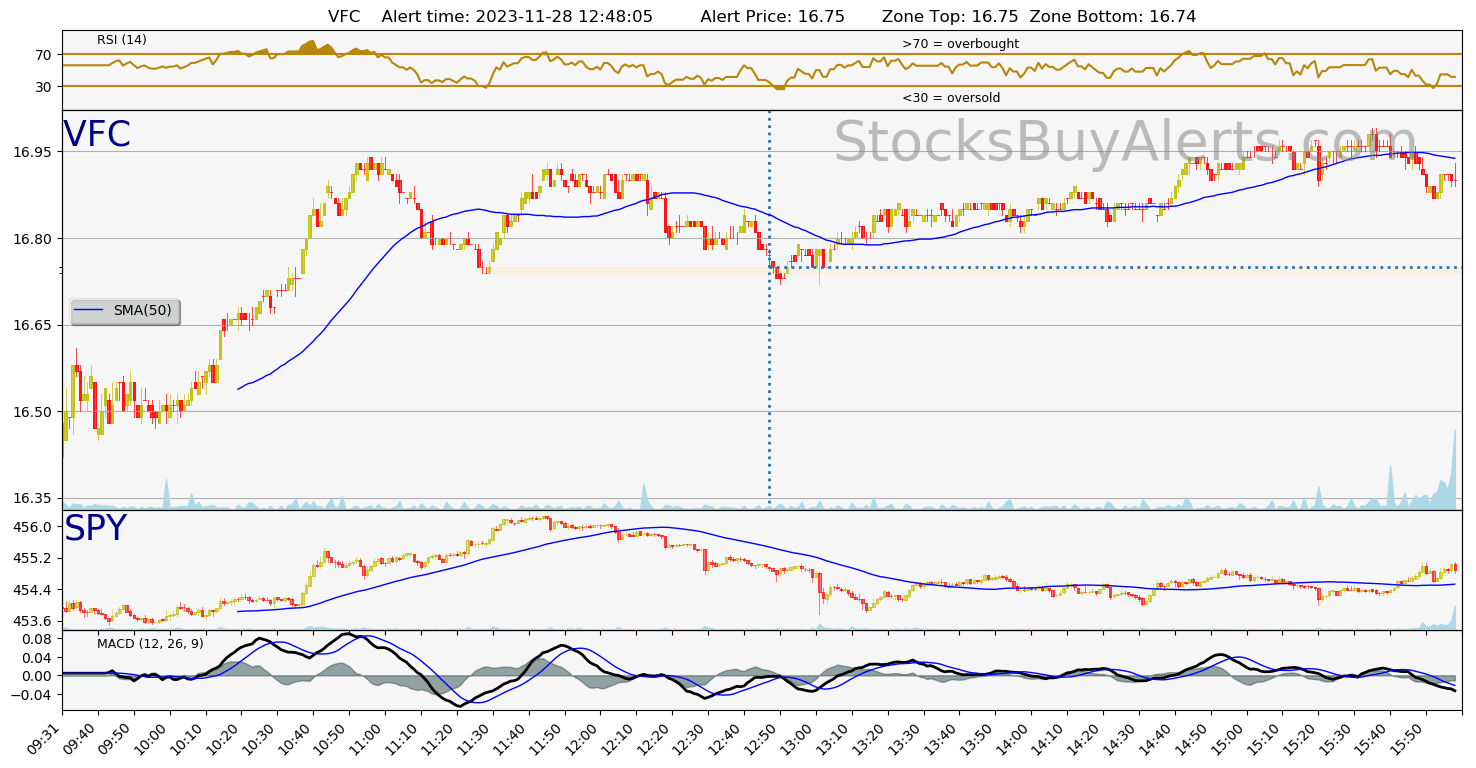Viewport: 1476px width, 768px height.
Task: Select the MACD axis value 0.08
Action: [38, 638]
